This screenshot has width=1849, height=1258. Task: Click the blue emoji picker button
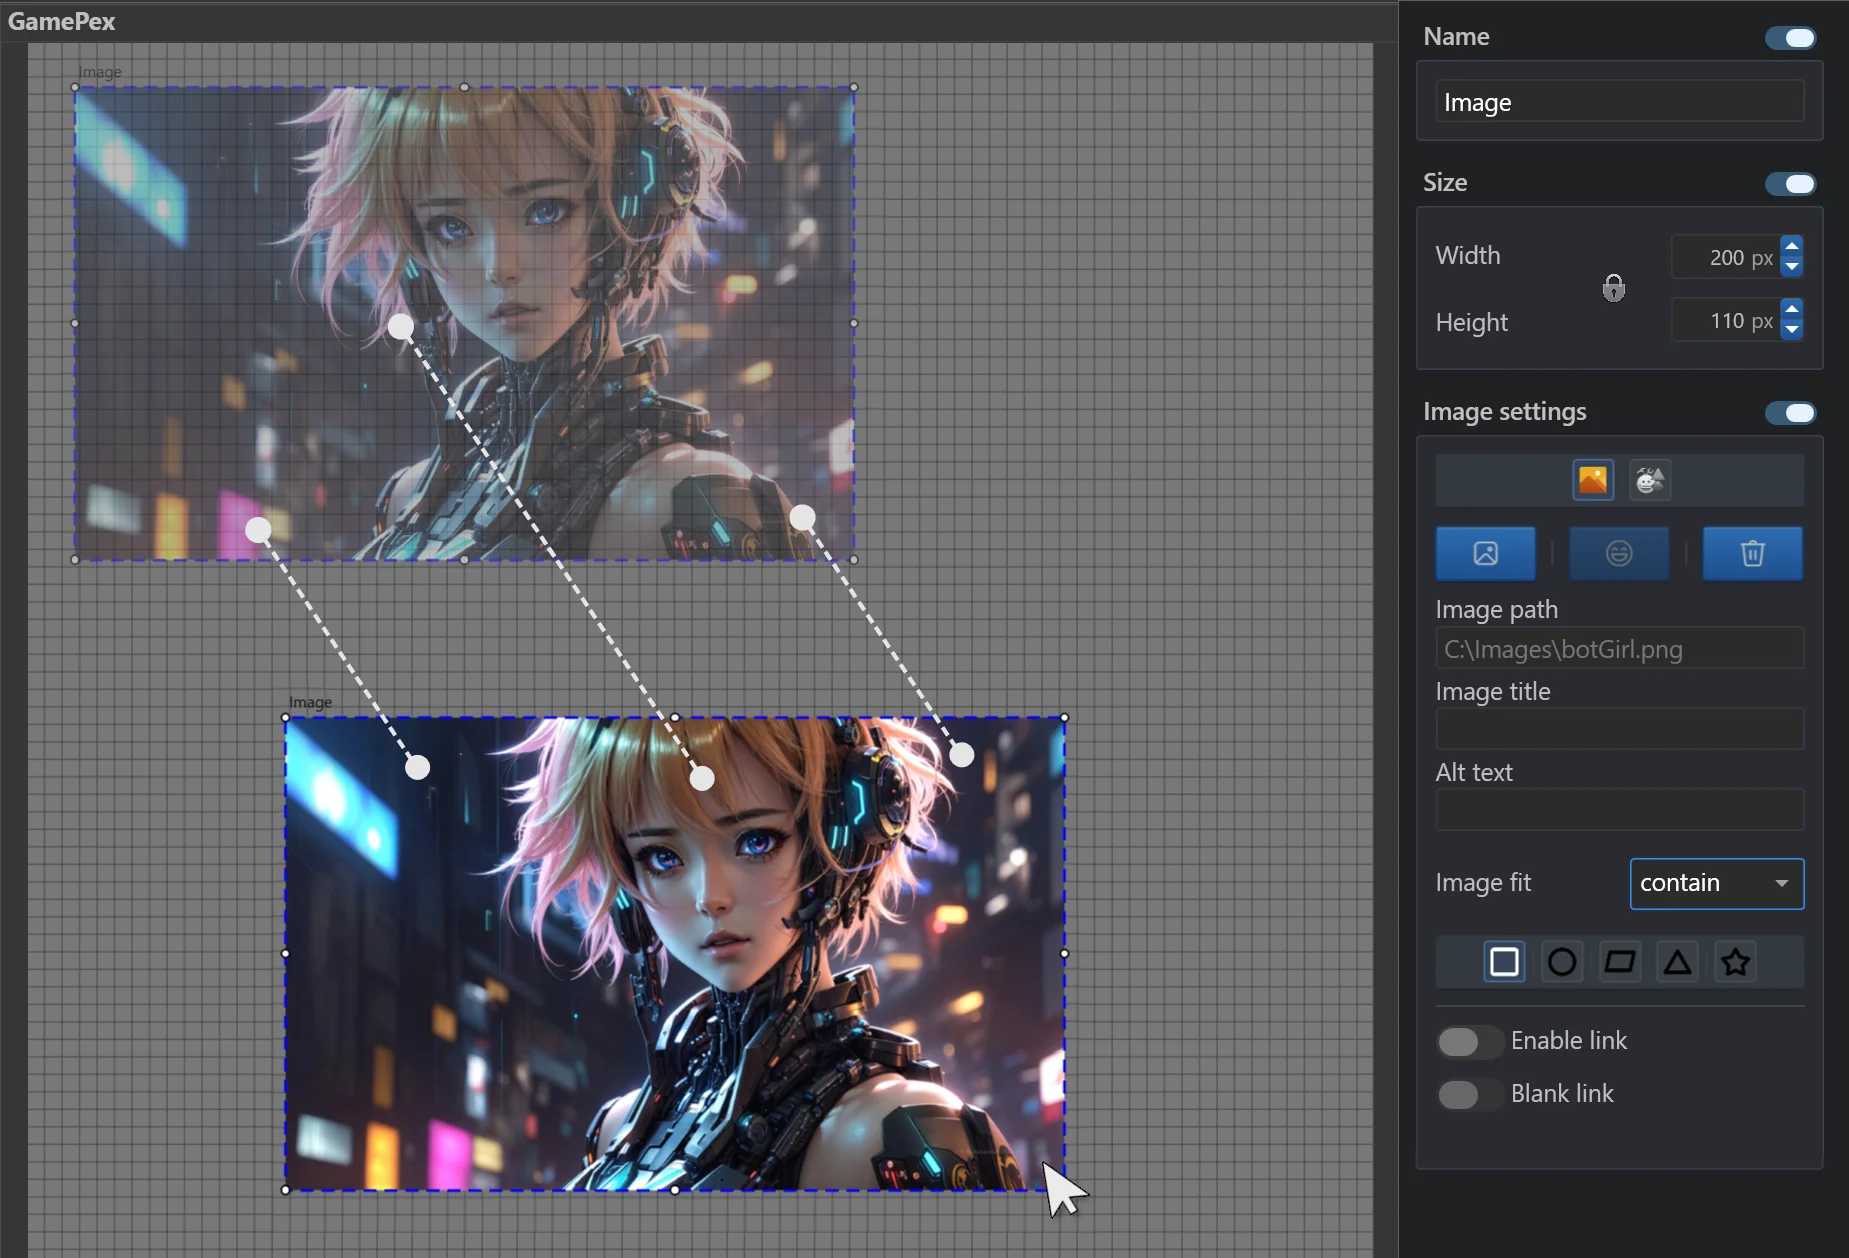point(1619,553)
